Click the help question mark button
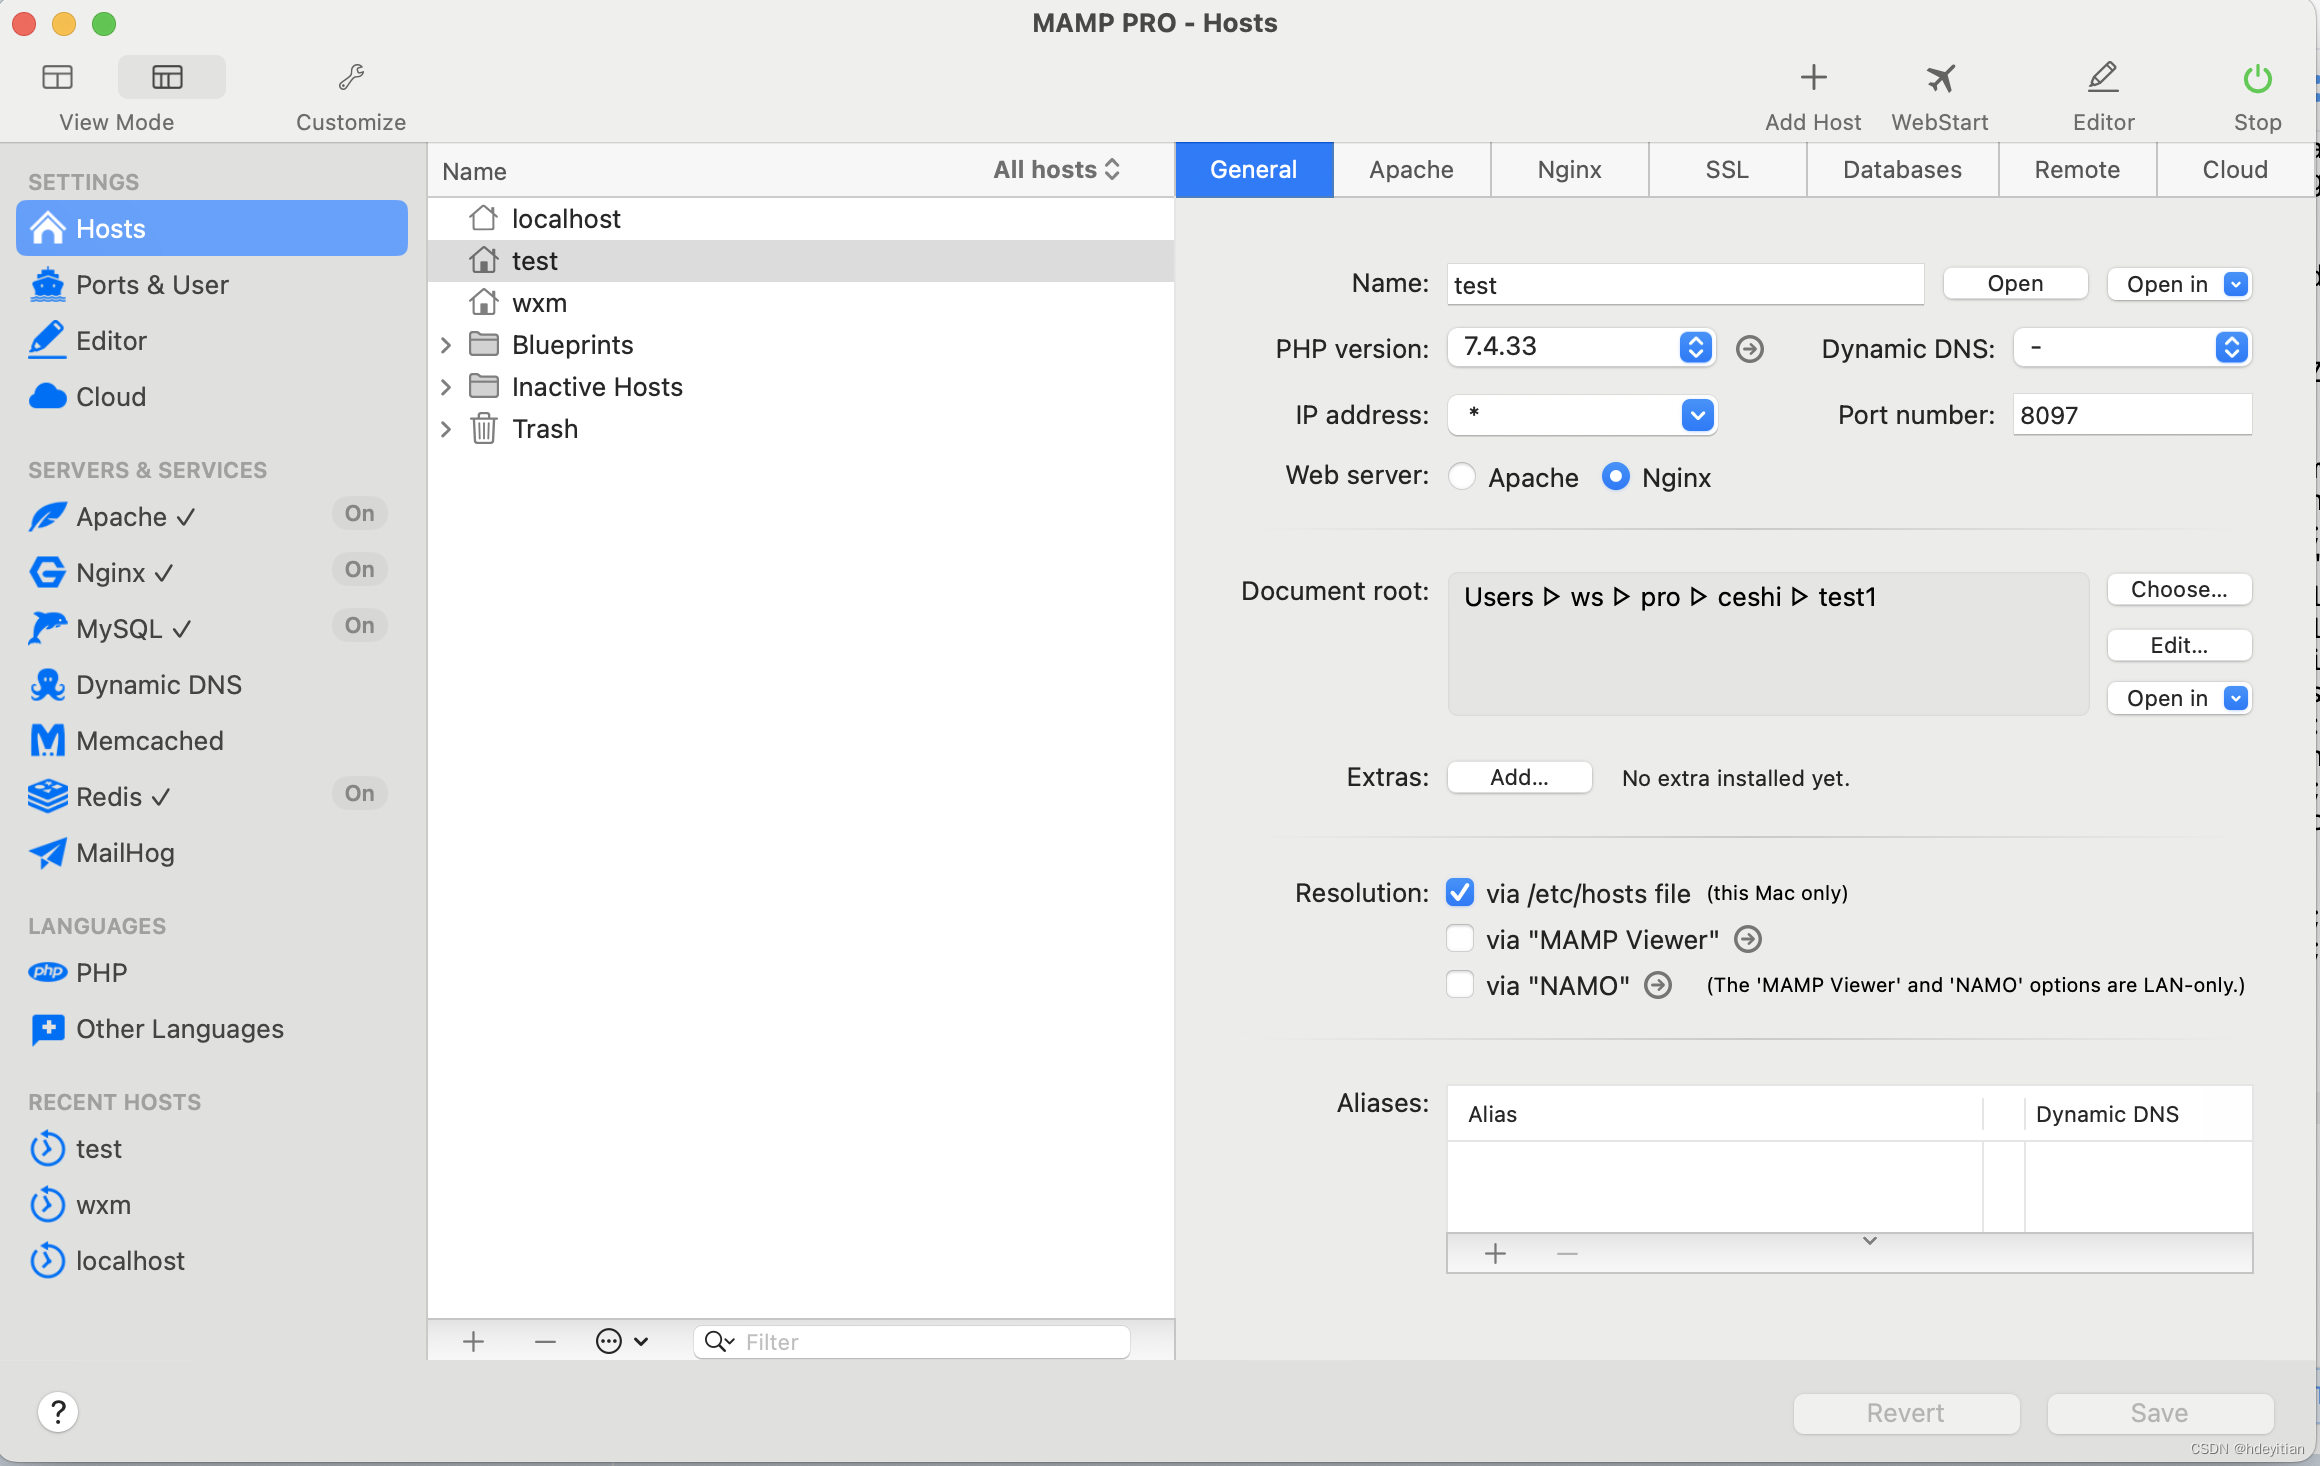Viewport: 2320px width, 1466px height. point(58,1412)
